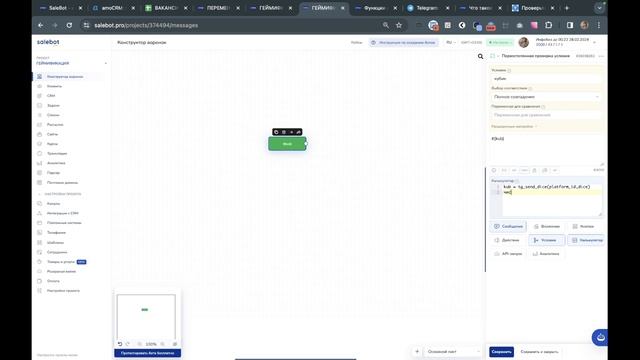Click the undo arrow under the minimap
The height and width of the screenshot is (360, 640).
(120, 344)
